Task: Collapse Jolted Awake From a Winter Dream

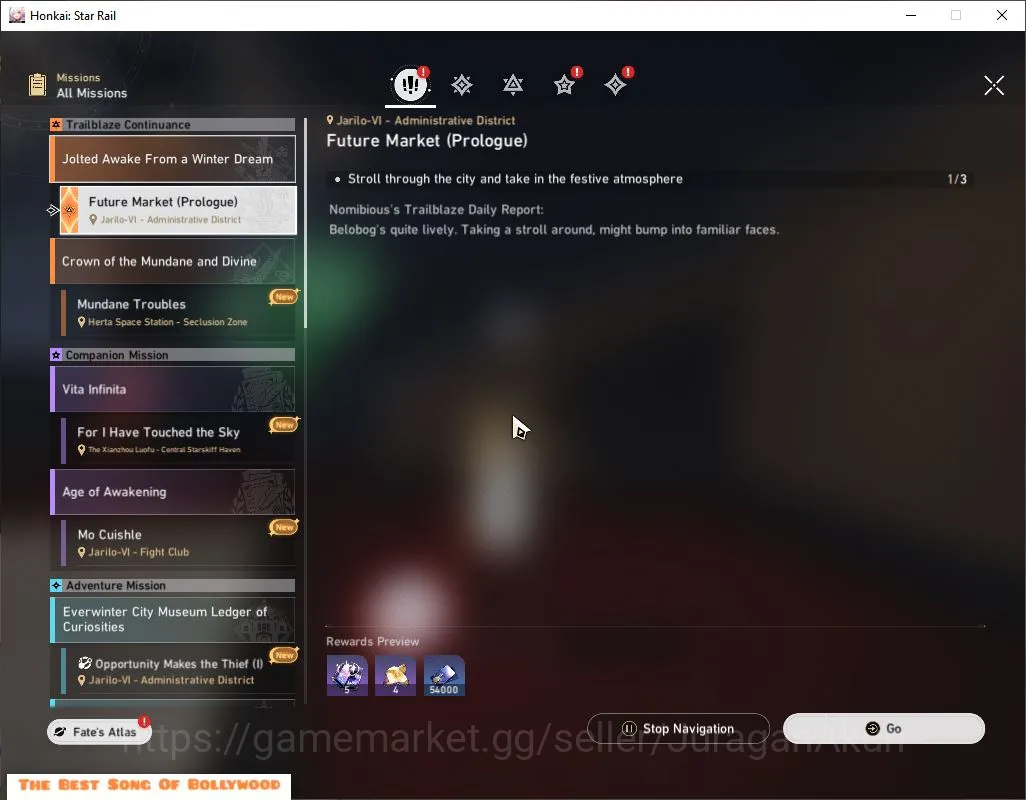Action: coord(173,159)
